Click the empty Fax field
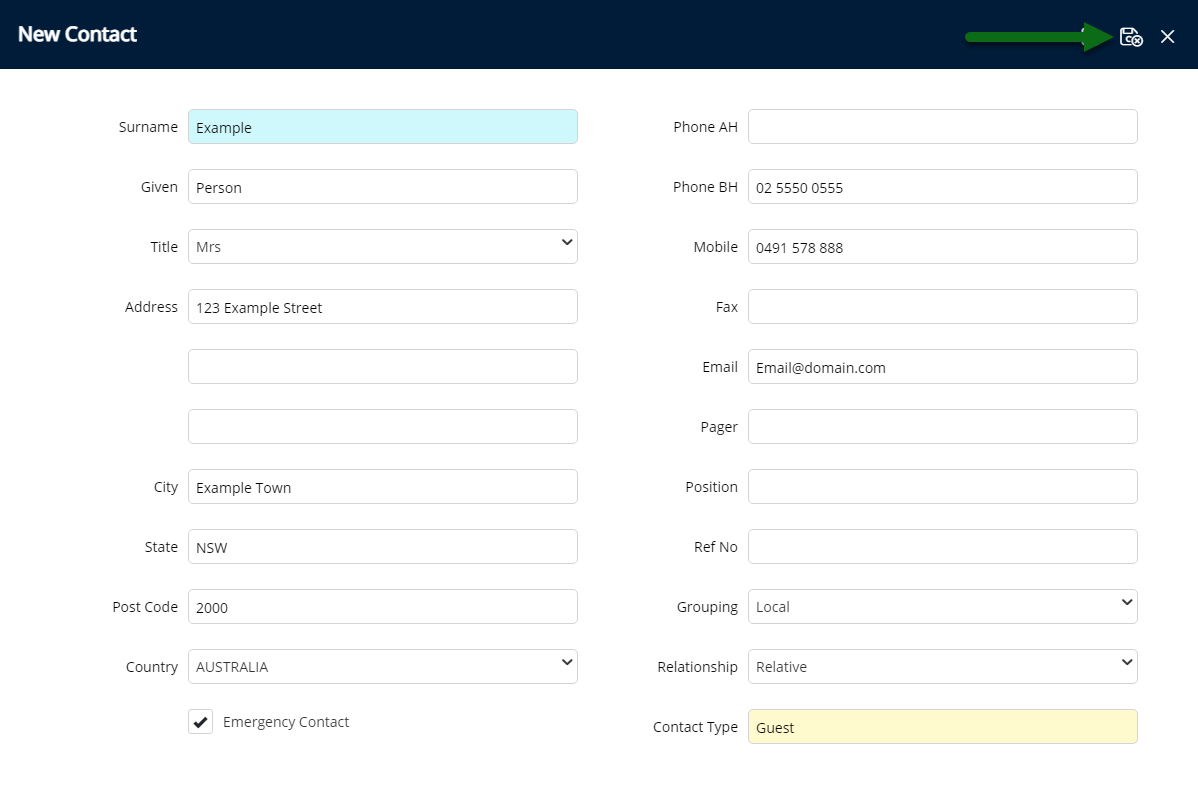The height and width of the screenshot is (788, 1198). point(942,307)
